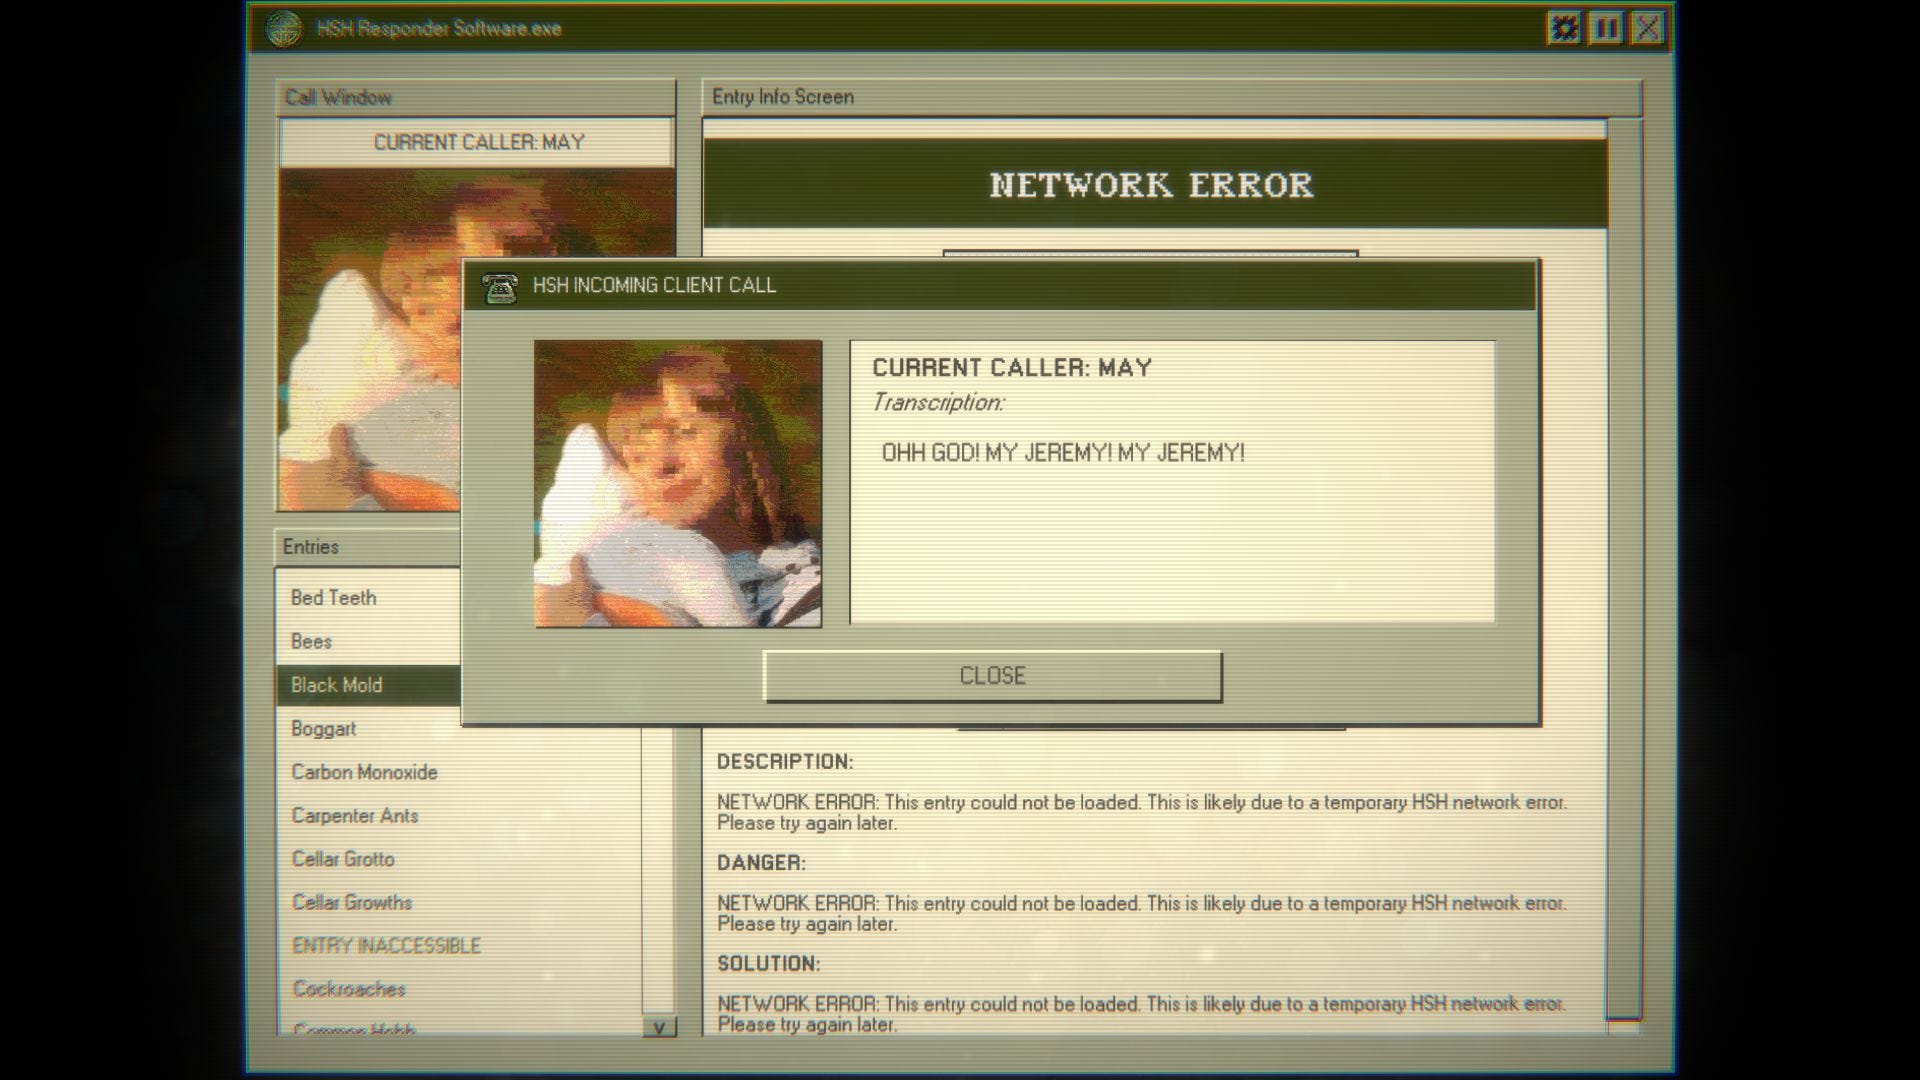The height and width of the screenshot is (1080, 1920).
Task: Select the Black Mold entry
Action: point(337,685)
